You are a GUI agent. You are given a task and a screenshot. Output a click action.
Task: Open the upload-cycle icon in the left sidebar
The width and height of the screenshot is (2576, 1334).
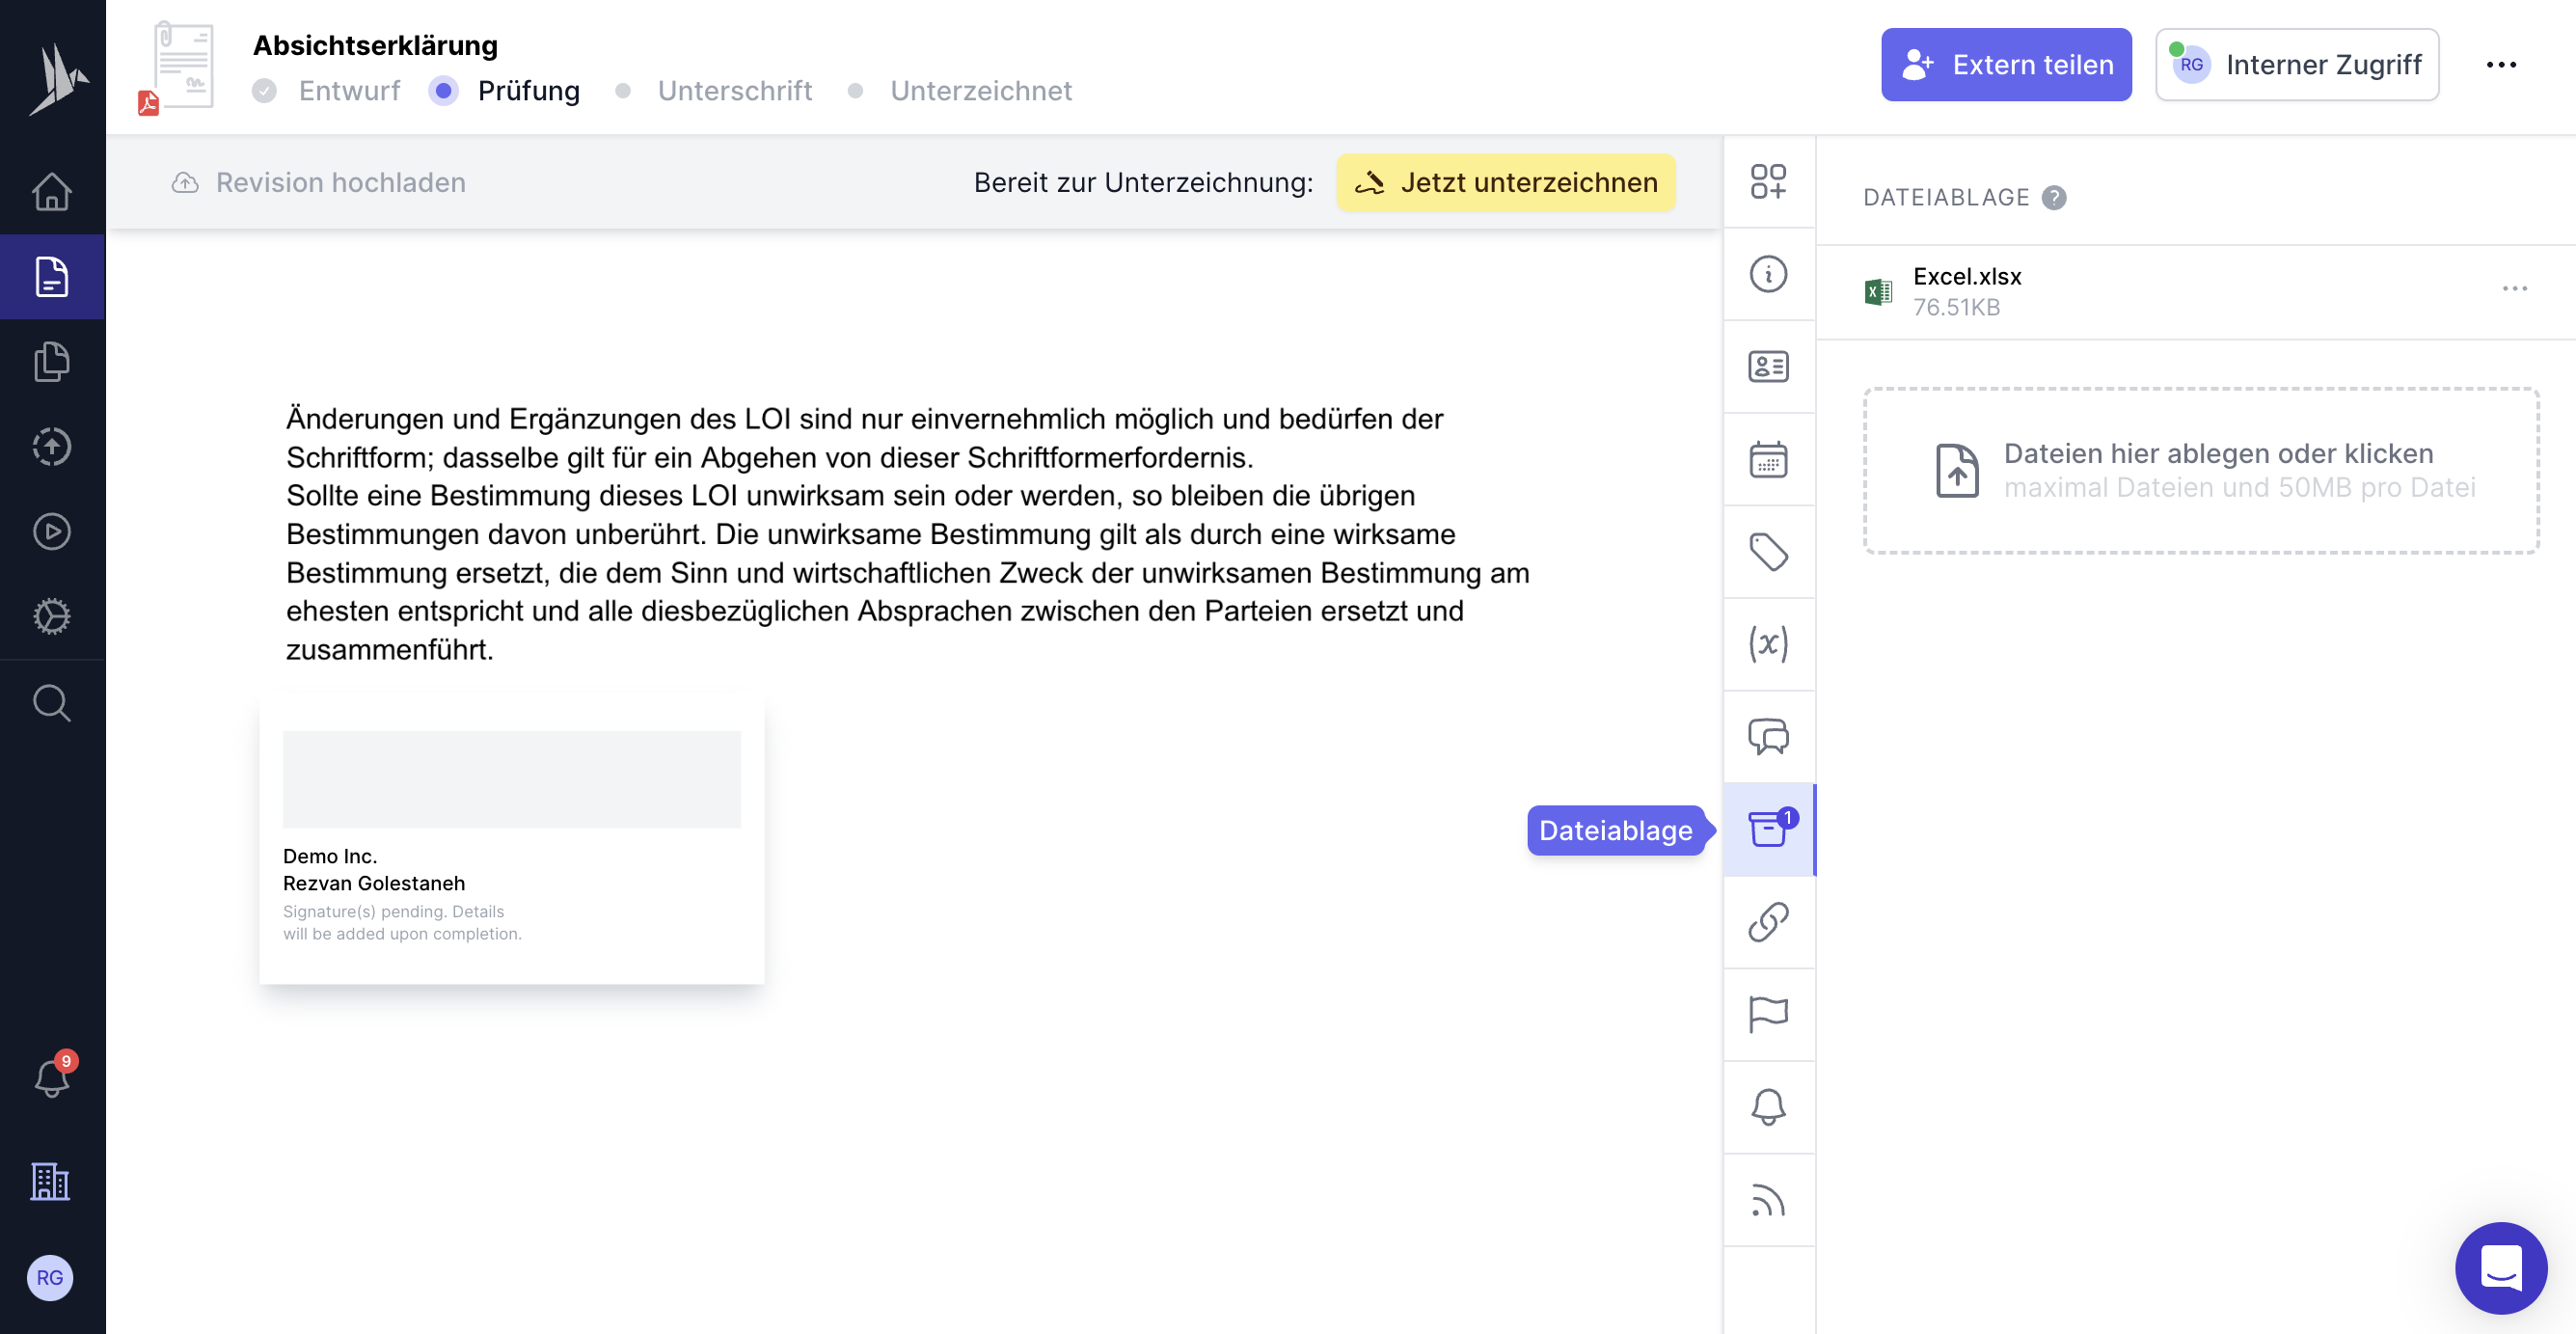(x=52, y=446)
